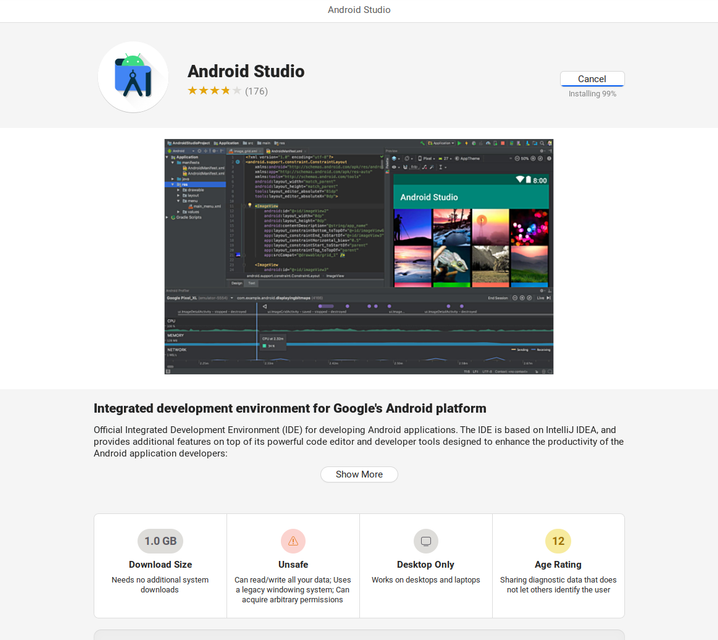Open the Unsafe permissions details text

[293, 590]
